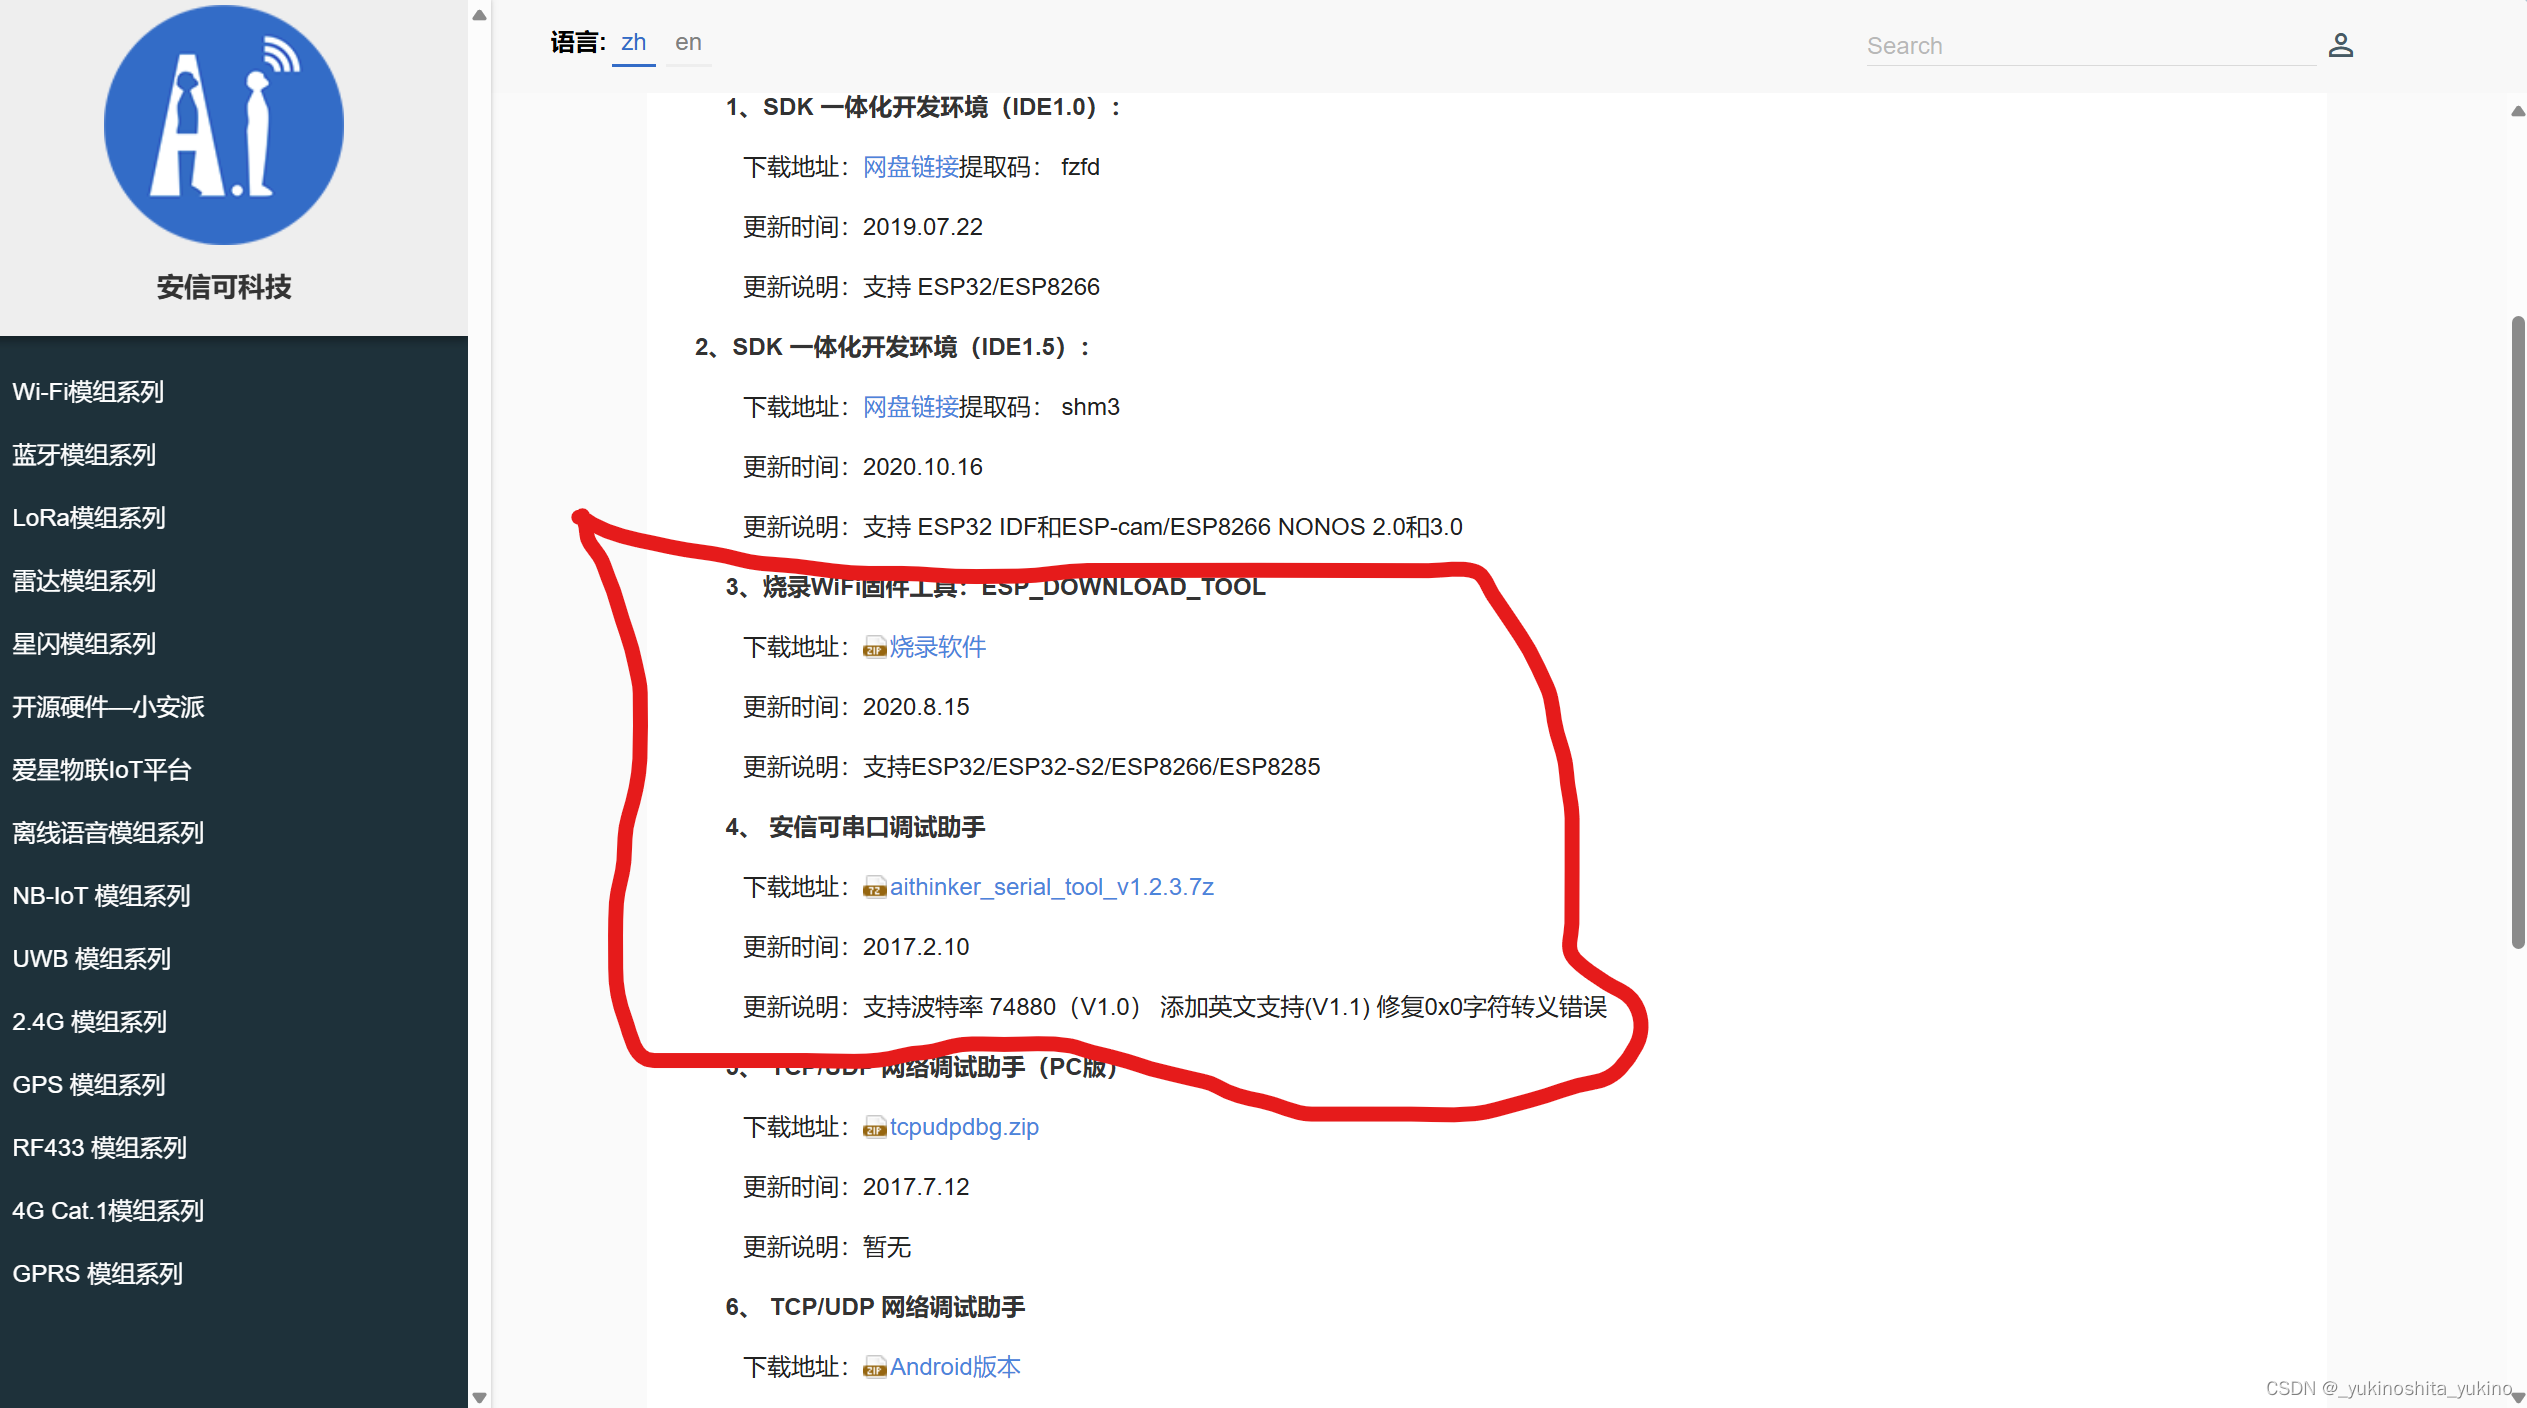Click the zip icon beside Android版本

point(875,1368)
